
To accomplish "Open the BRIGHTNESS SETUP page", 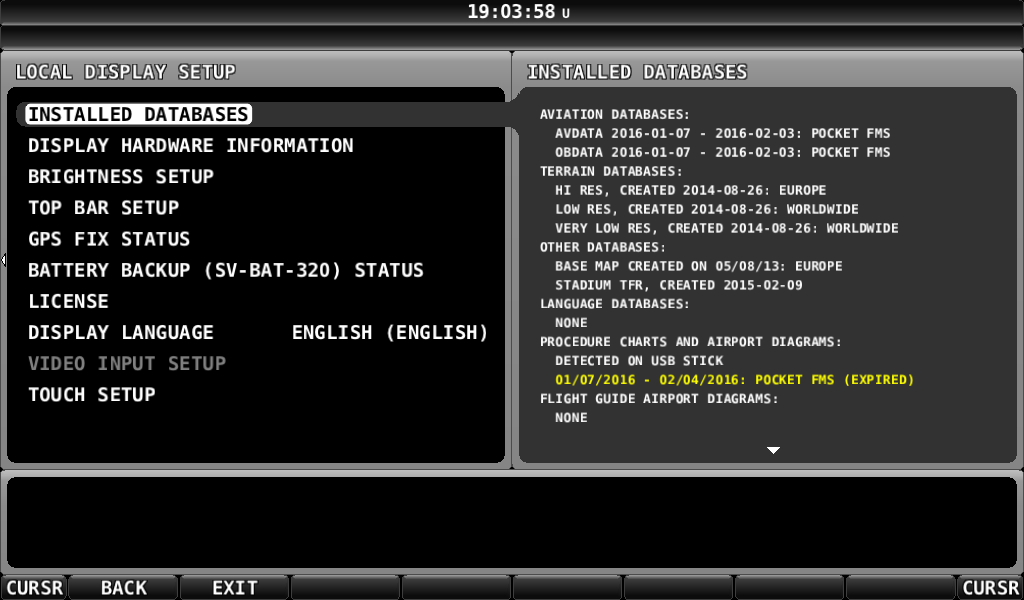I will click(x=121, y=177).
